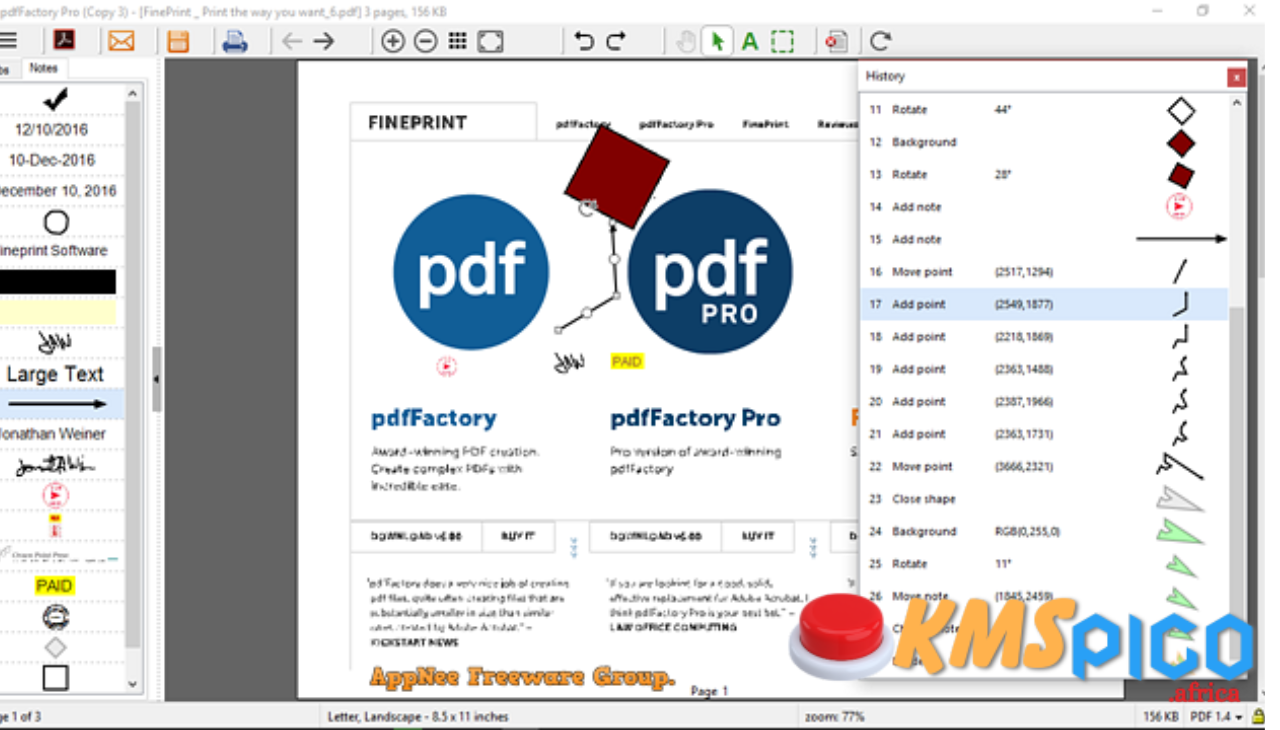Select history step 25 Rotate 11°

(1044, 564)
